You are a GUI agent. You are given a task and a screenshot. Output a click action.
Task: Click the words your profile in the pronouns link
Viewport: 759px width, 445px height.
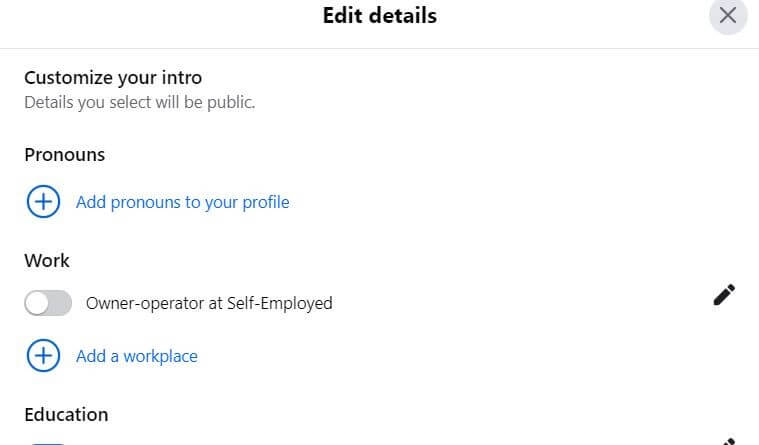pyautogui.click(x=246, y=202)
